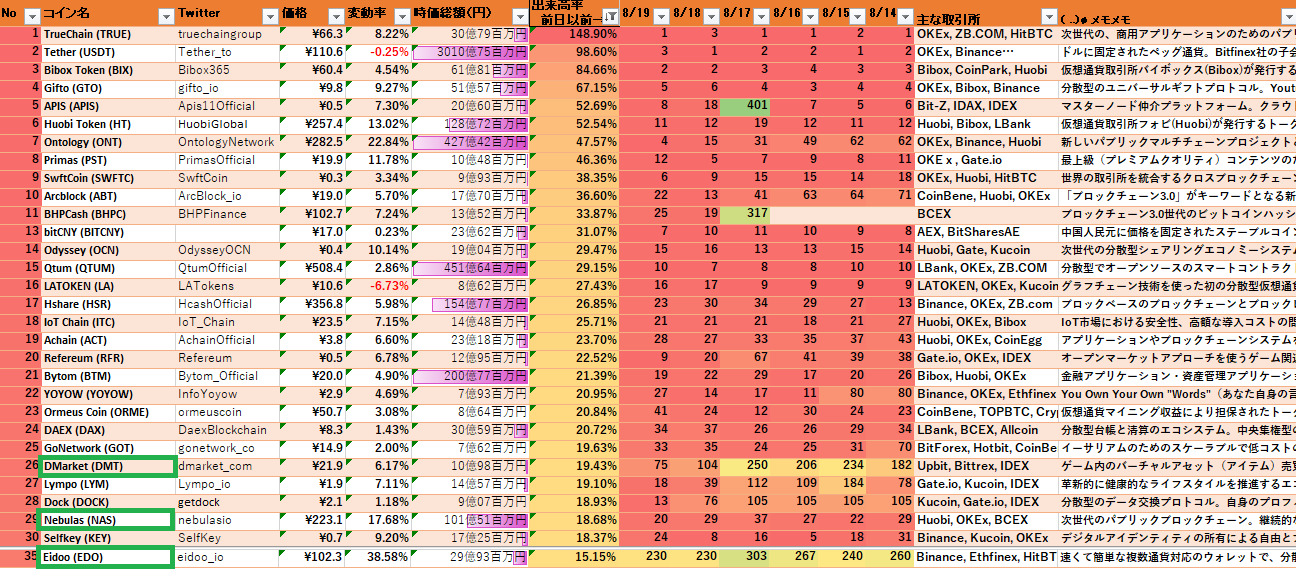Select the 8/19 date column header
This screenshot has width=1296, height=576.
coord(636,14)
